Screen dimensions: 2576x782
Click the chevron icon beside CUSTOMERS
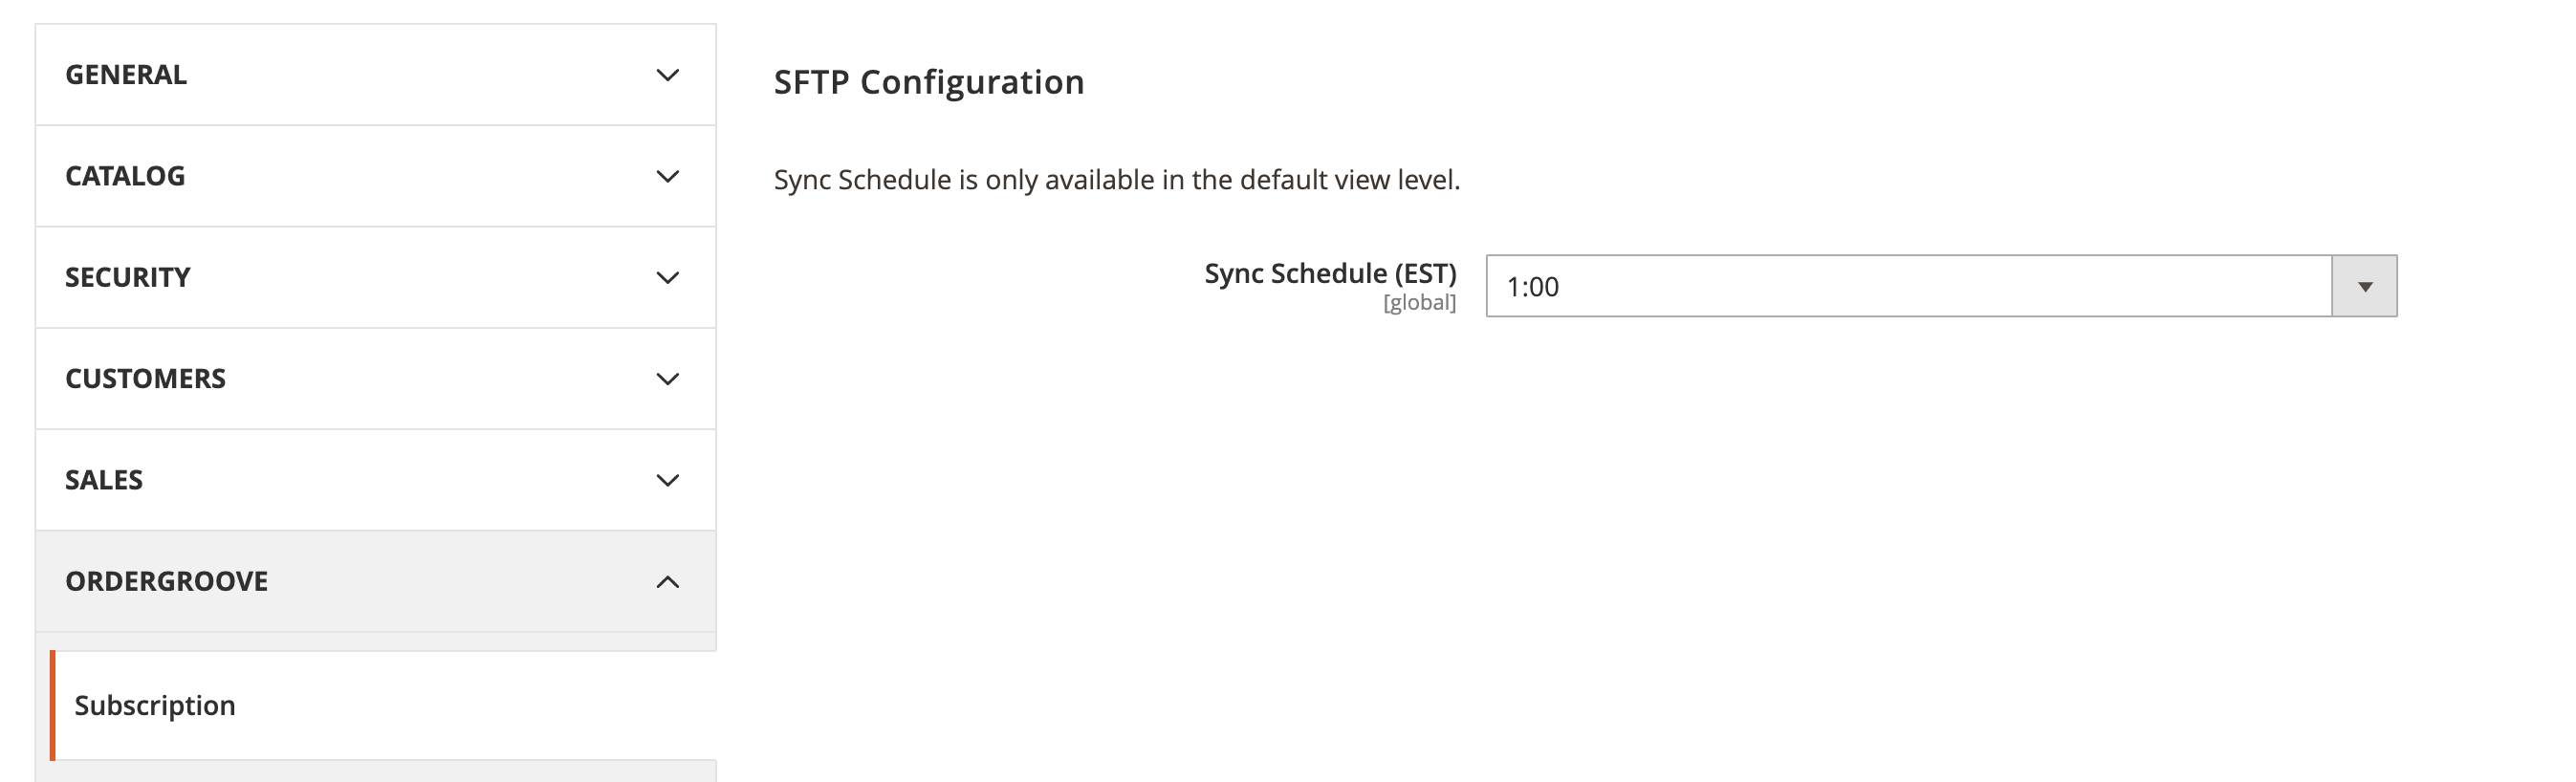(x=667, y=379)
